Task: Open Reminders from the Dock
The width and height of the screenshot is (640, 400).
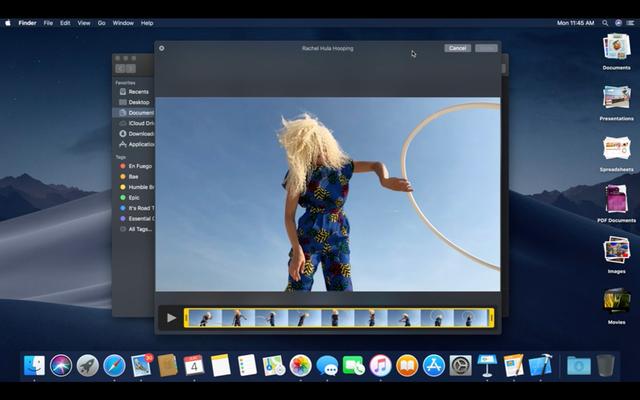Action: [x=247, y=365]
